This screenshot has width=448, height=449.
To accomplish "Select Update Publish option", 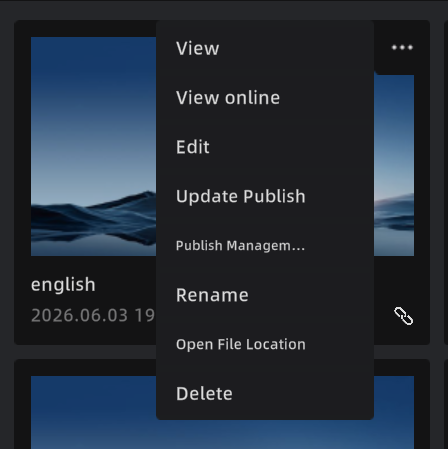I will 265,196.
